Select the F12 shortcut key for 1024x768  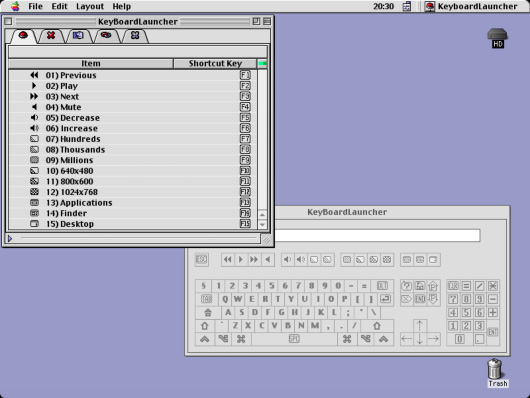(x=245, y=192)
